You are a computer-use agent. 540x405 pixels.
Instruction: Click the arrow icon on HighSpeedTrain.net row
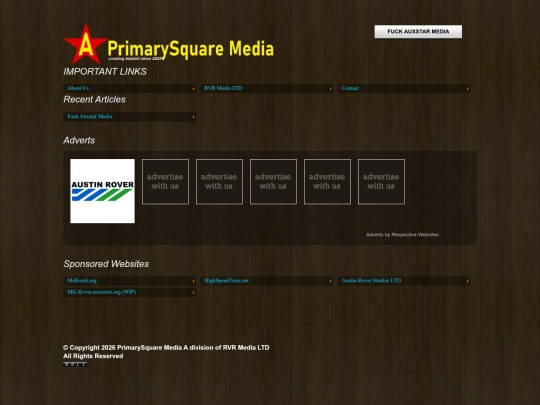(330, 281)
